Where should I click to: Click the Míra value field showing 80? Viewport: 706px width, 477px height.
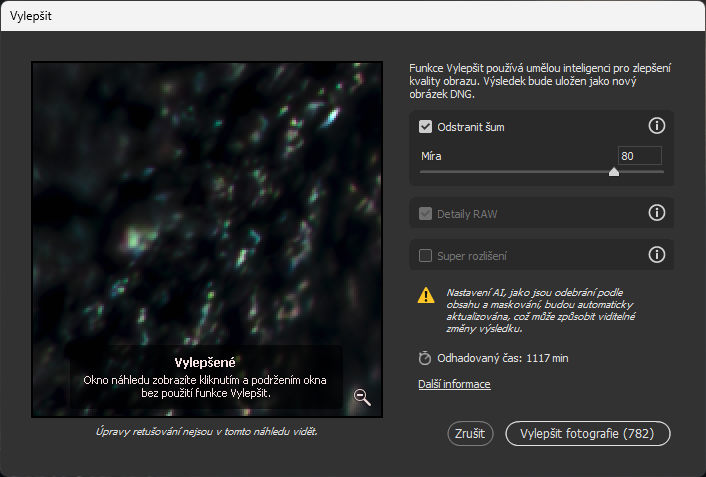pyautogui.click(x=639, y=156)
